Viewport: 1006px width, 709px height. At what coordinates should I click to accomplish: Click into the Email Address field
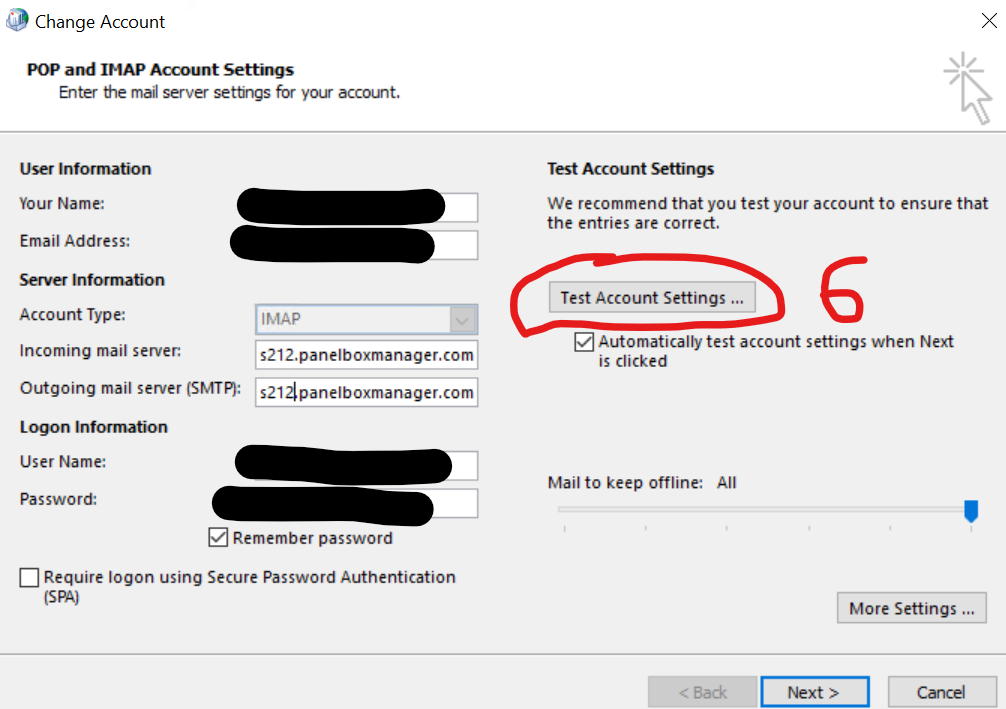pos(456,245)
